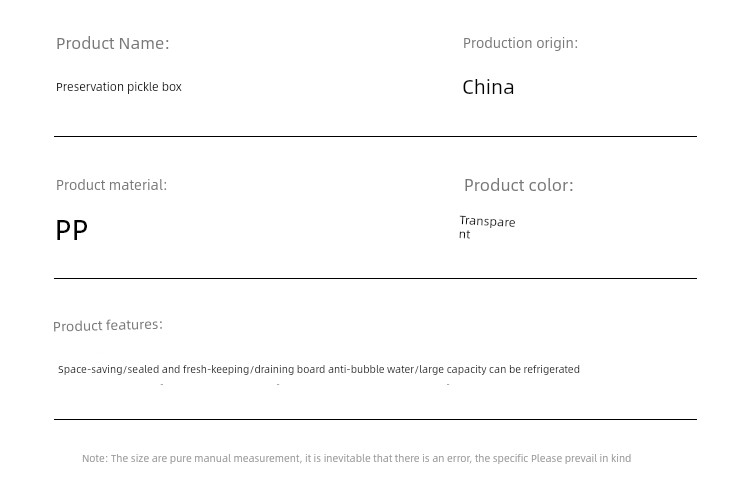Select the Preservation pickle box text

119,87
